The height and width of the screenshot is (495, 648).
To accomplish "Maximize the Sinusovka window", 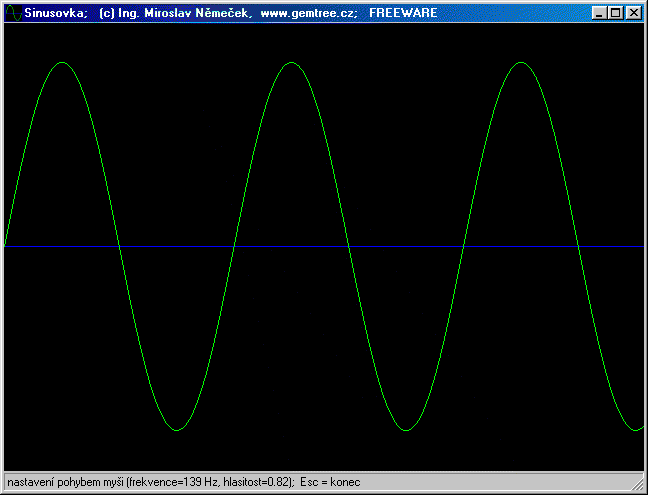I will 615,13.
